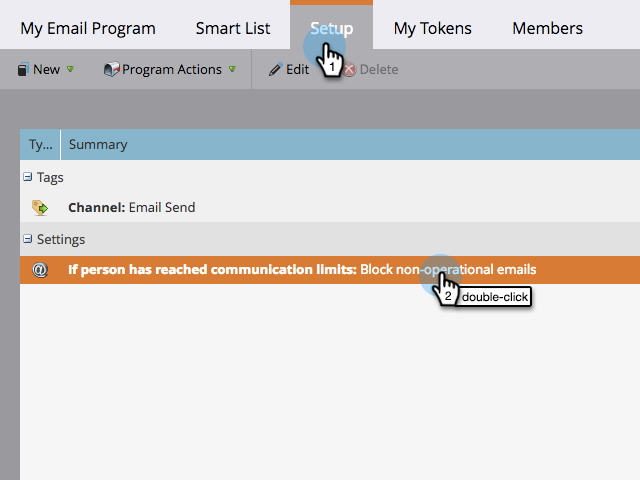Click the New toolbar icon
Viewport: 640px width, 480px height.
coord(23,70)
